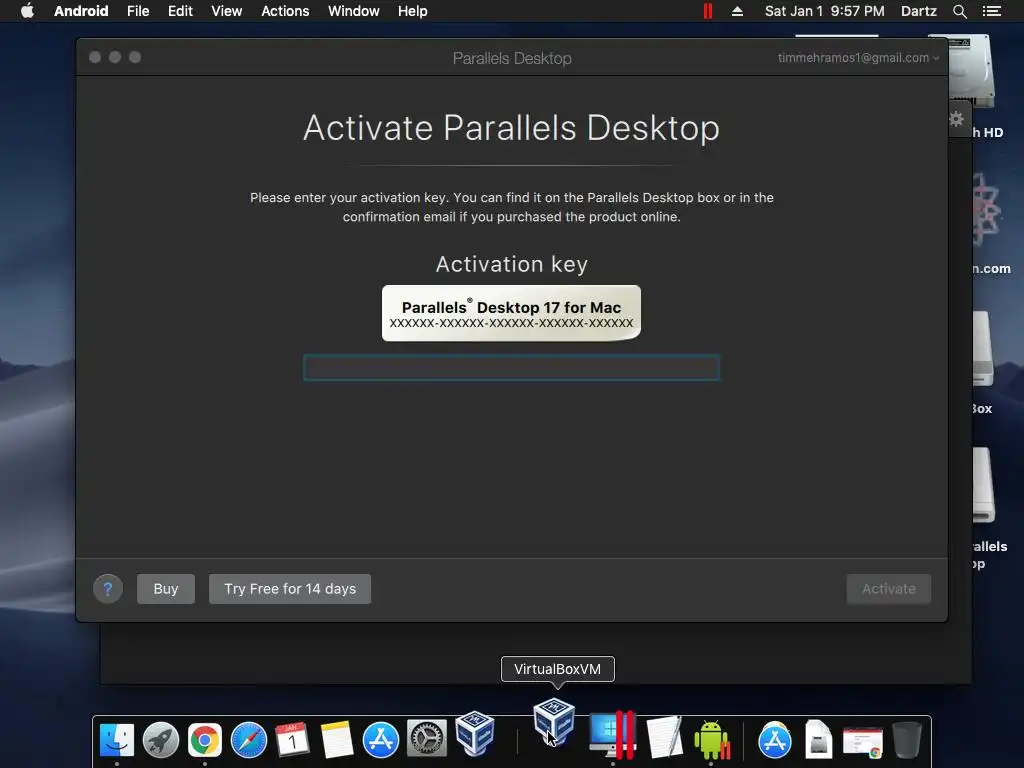Open TextEdit from the dock
The image size is (1024, 768).
[x=664, y=737]
